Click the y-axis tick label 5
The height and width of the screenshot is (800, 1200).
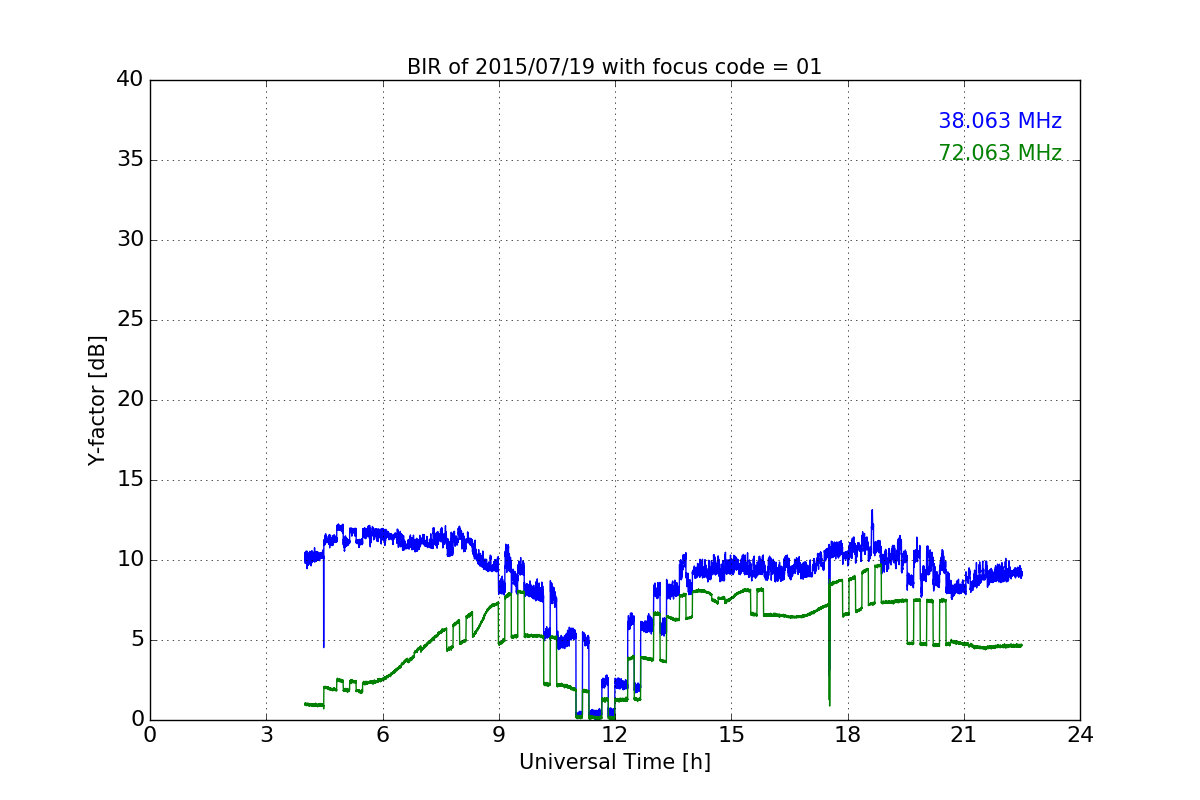136,640
